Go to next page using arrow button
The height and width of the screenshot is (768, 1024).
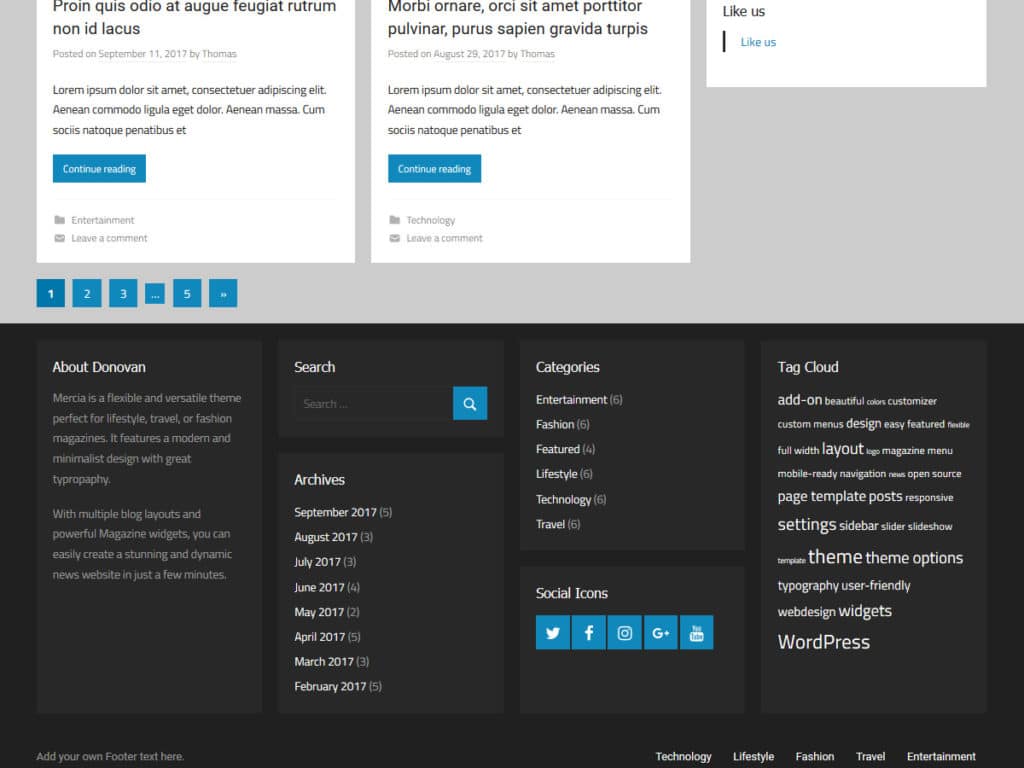coord(223,293)
